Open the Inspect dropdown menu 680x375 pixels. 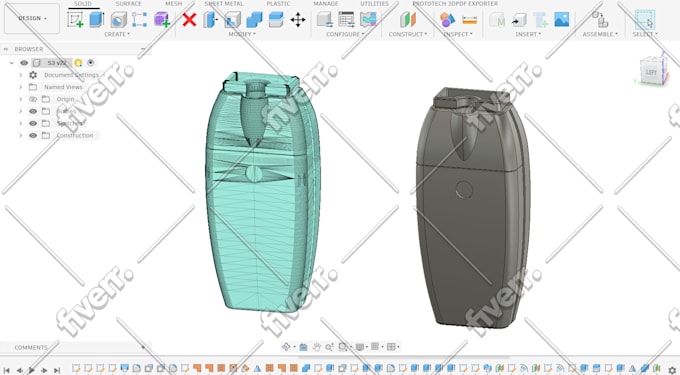(x=458, y=34)
